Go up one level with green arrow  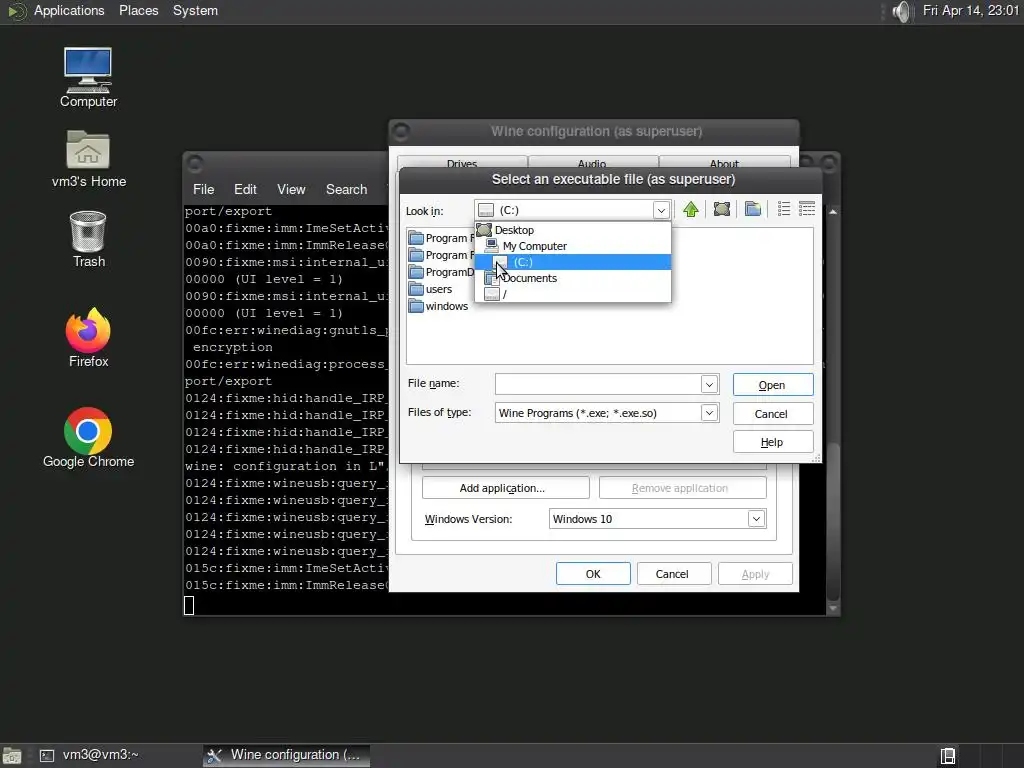click(x=690, y=210)
